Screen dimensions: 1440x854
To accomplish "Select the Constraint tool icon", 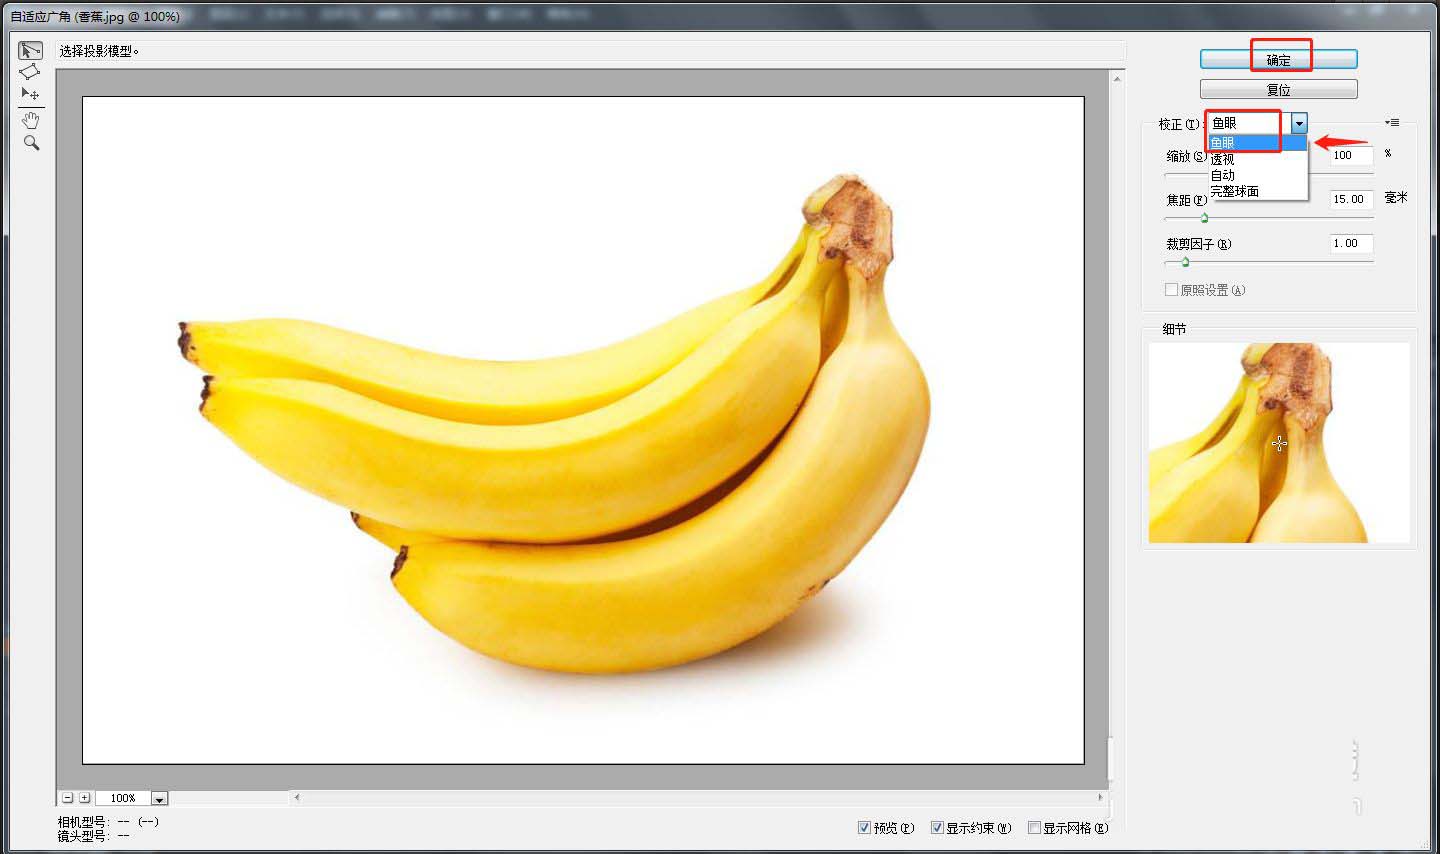I will 31,50.
